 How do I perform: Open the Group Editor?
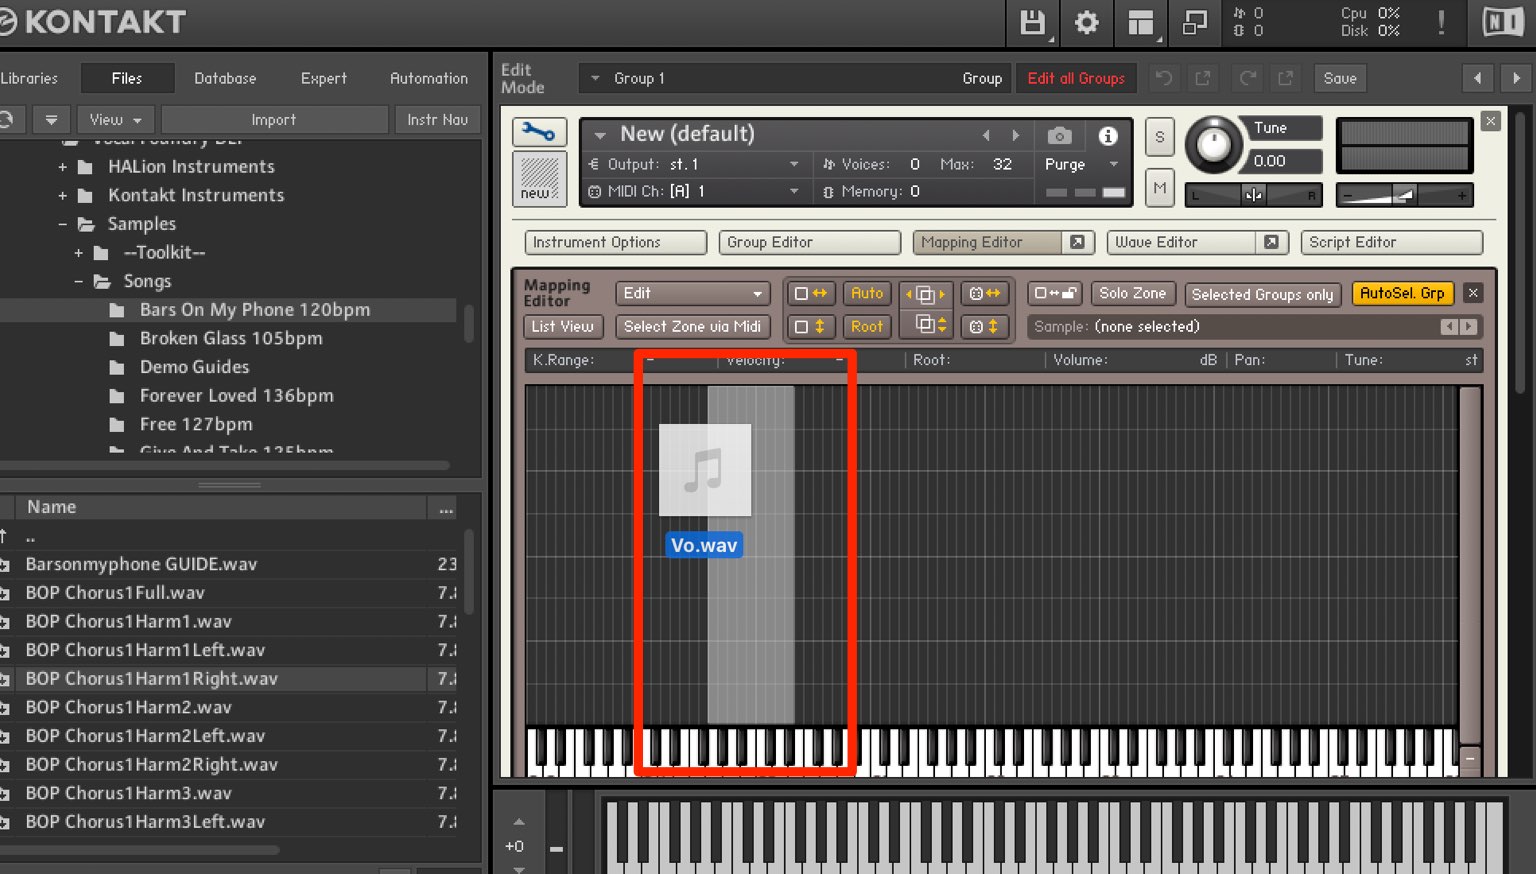click(810, 242)
